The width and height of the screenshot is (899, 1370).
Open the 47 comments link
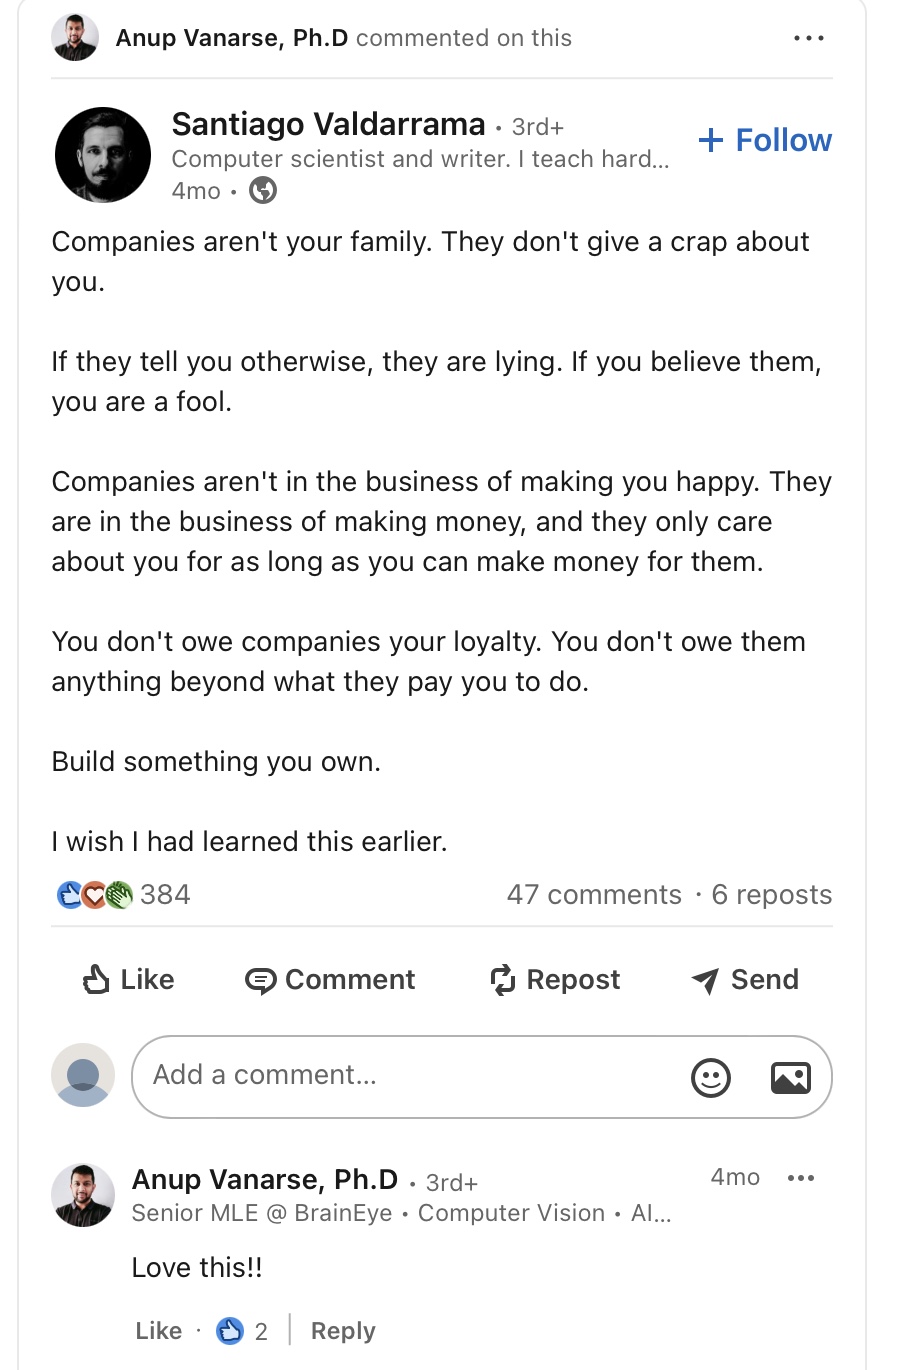tap(594, 894)
